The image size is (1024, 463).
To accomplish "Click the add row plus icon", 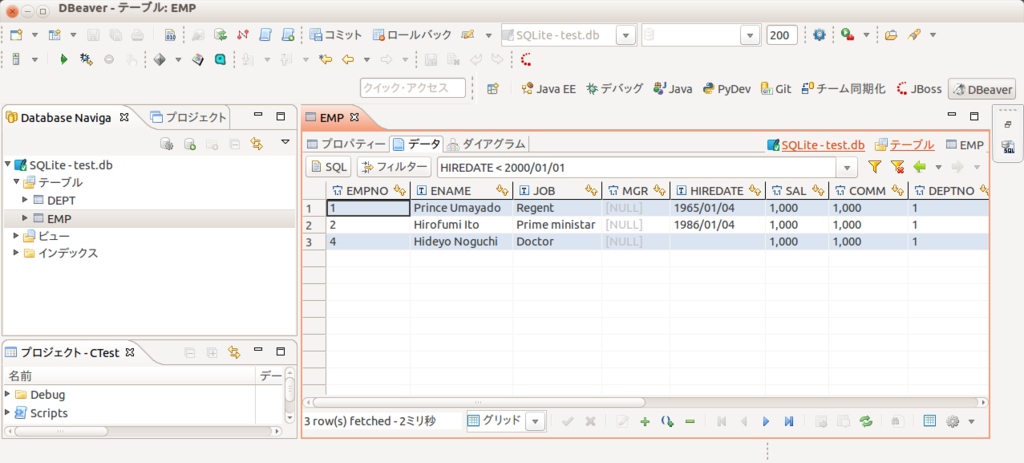I will click(x=645, y=421).
